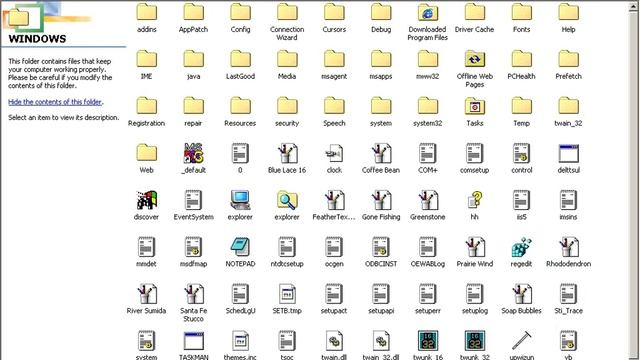Select the ODBCINST configuration file
This screenshot has width=640, height=360.
click(381, 247)
